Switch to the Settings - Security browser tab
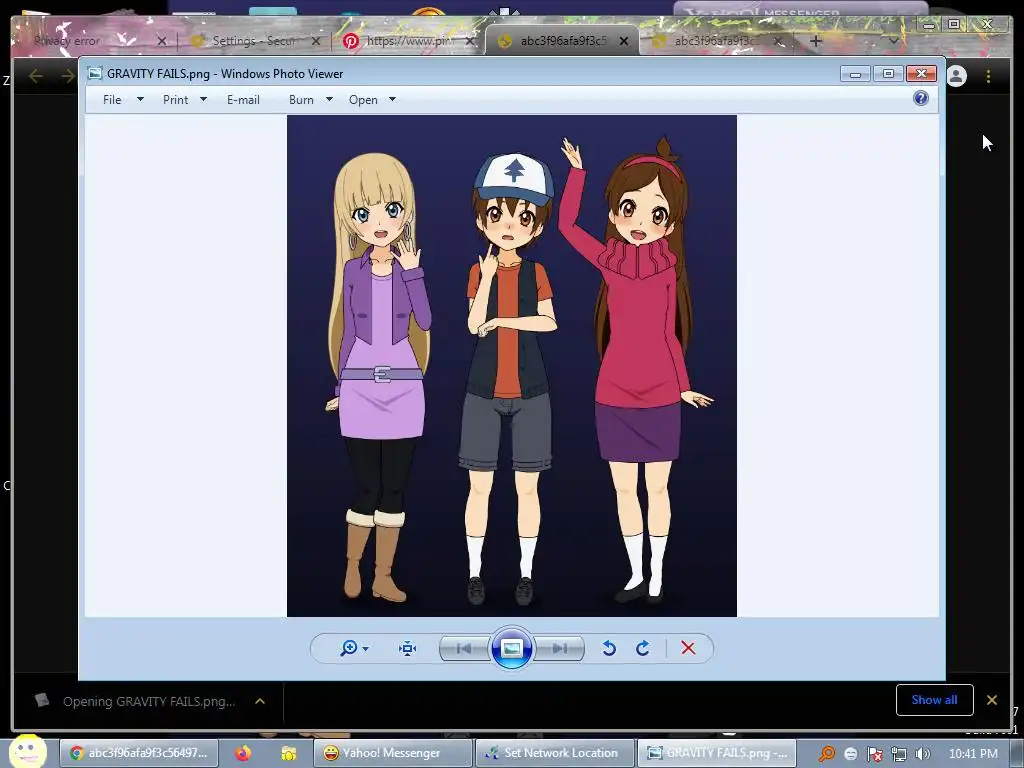 [255, 40]
